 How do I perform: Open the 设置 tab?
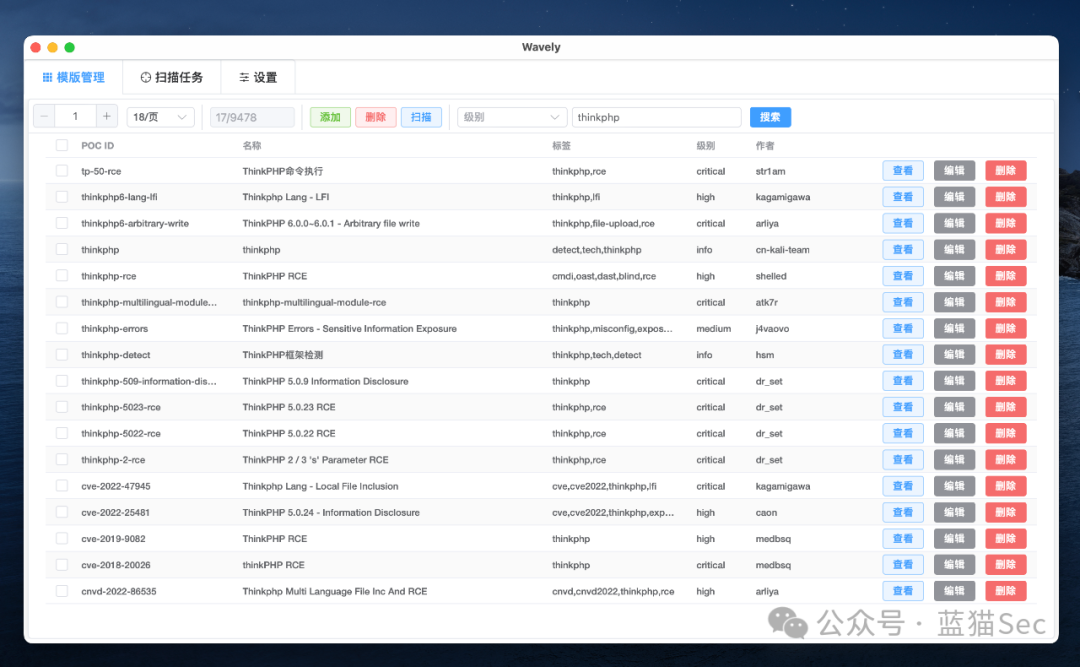point(258,77)
